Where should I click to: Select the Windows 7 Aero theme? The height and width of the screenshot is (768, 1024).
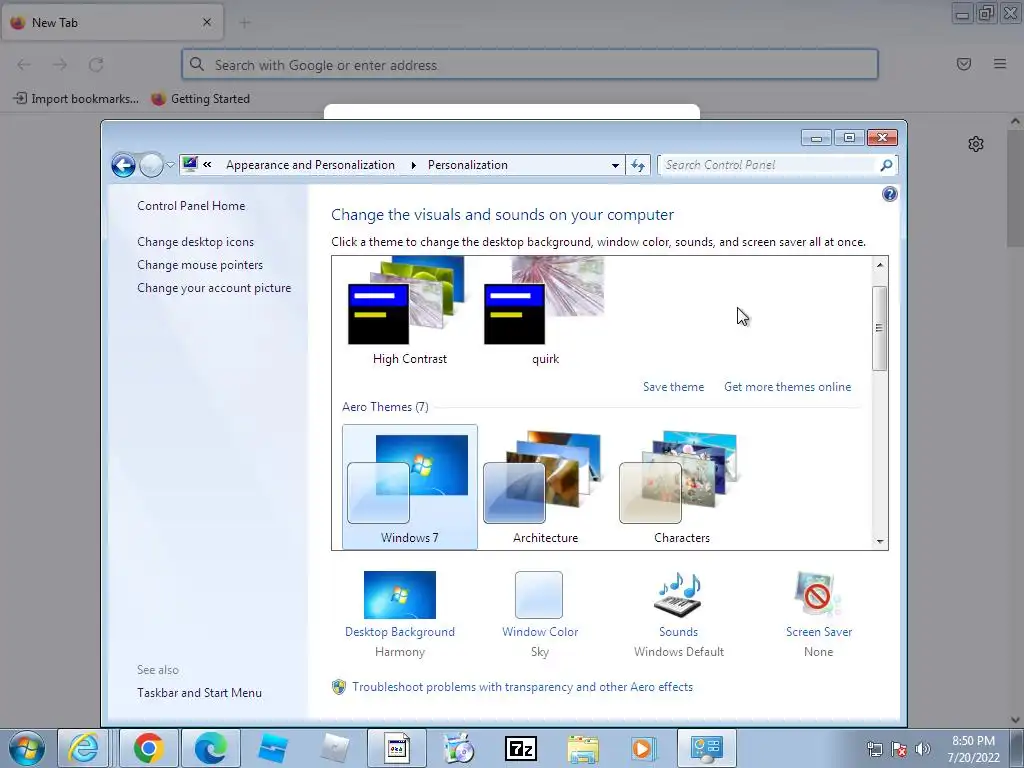[409, 487]
